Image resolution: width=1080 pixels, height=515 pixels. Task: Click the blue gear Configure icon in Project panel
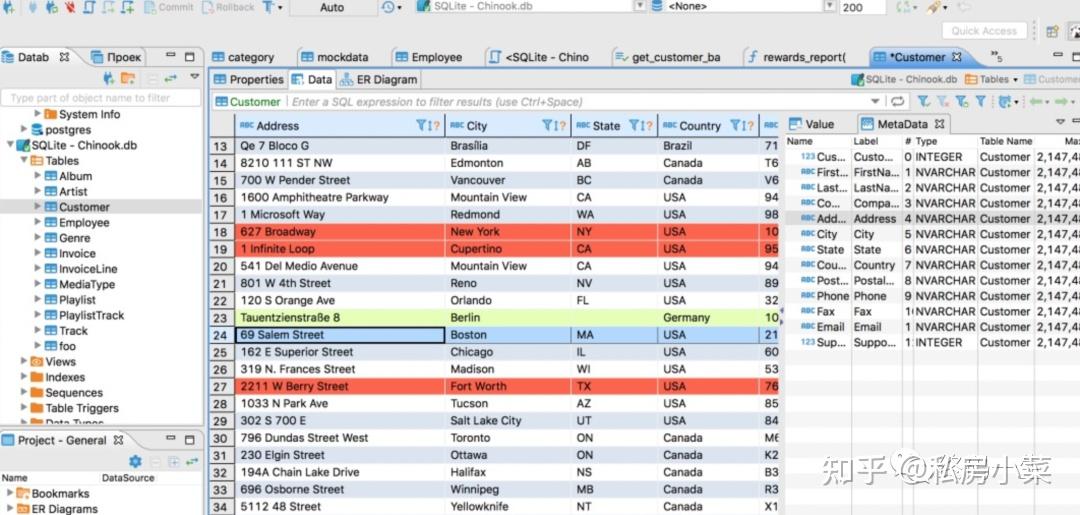pyautogui.click(x=135, y=461)
